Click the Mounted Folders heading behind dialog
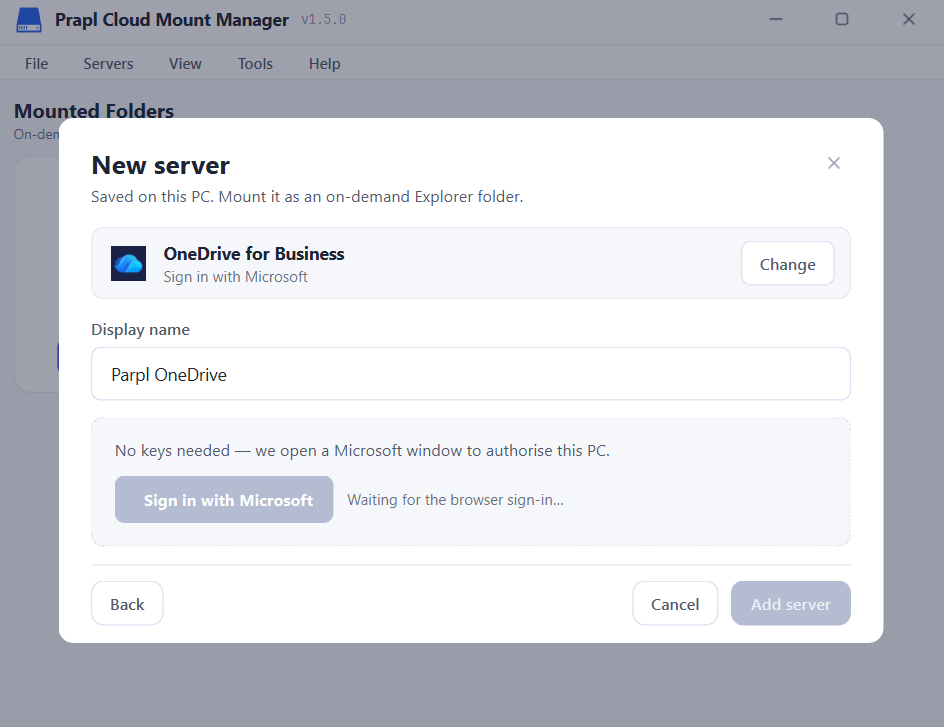The height and width of the screenshot is (727, 944). (x=94, y=111)
